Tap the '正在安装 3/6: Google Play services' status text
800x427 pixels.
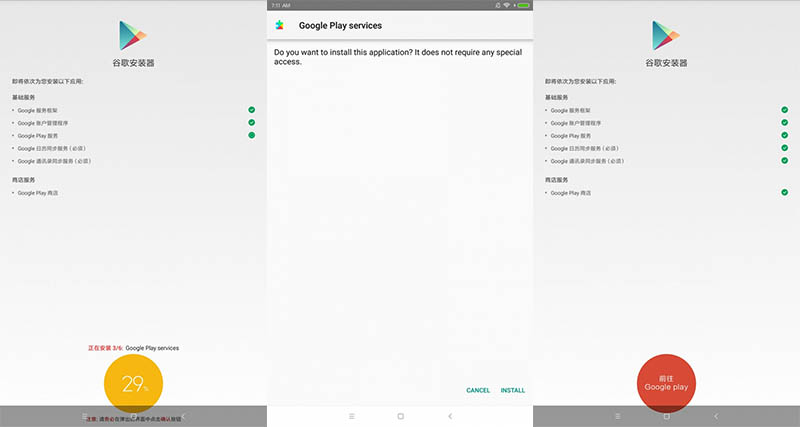click(x=133, y=348)
